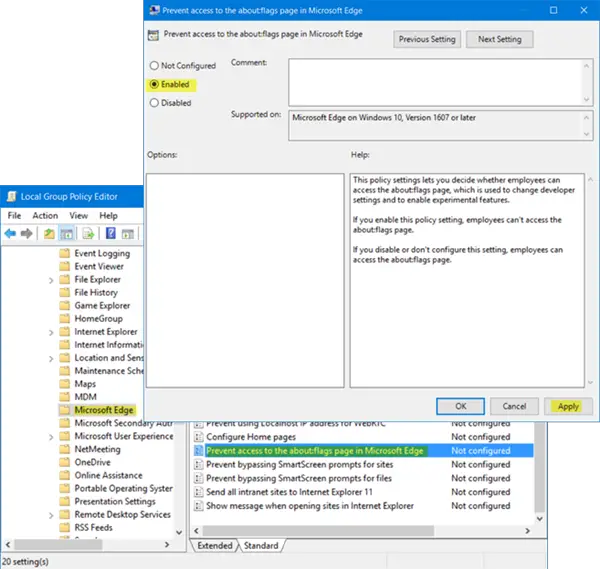Click the Forward arrow in the toolbar
The width and height of the screenshot is (600, 569).
coord(27,233)
